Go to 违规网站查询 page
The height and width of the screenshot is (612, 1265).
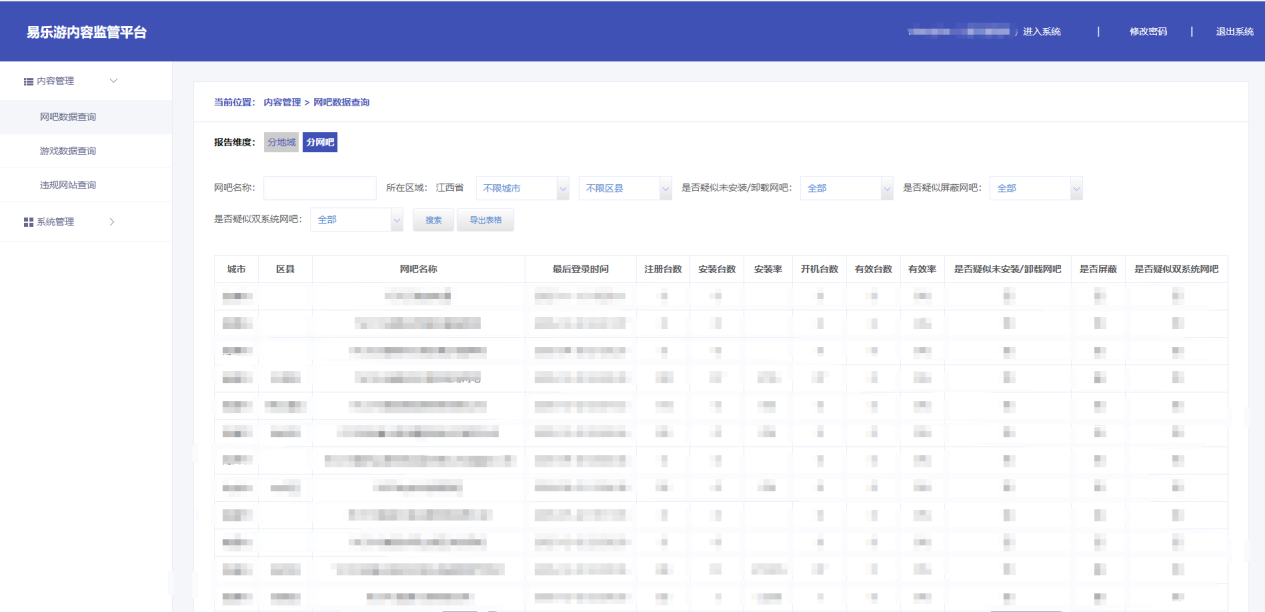pyautogui.click(x=68, y=185)
